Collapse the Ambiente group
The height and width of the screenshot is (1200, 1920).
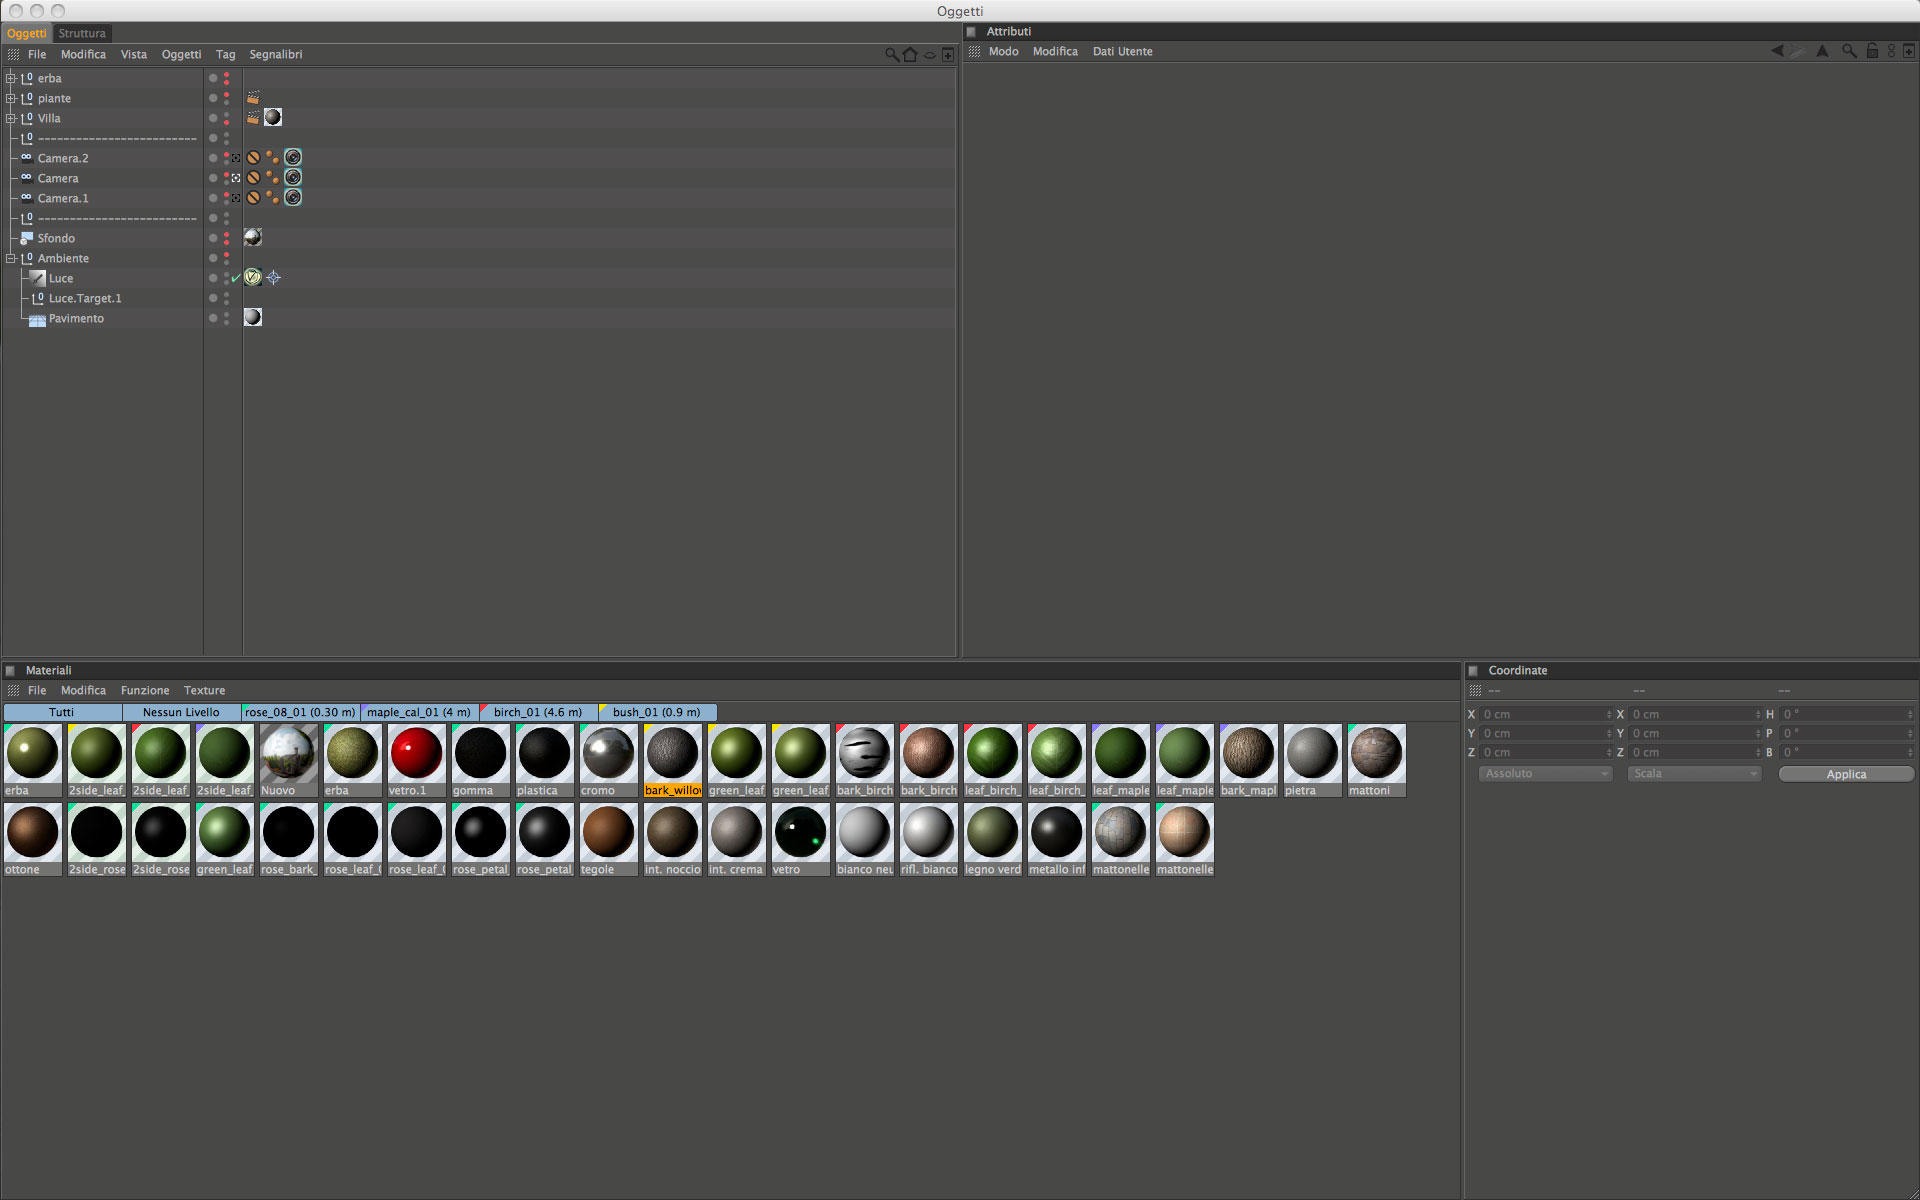(11, 258)
